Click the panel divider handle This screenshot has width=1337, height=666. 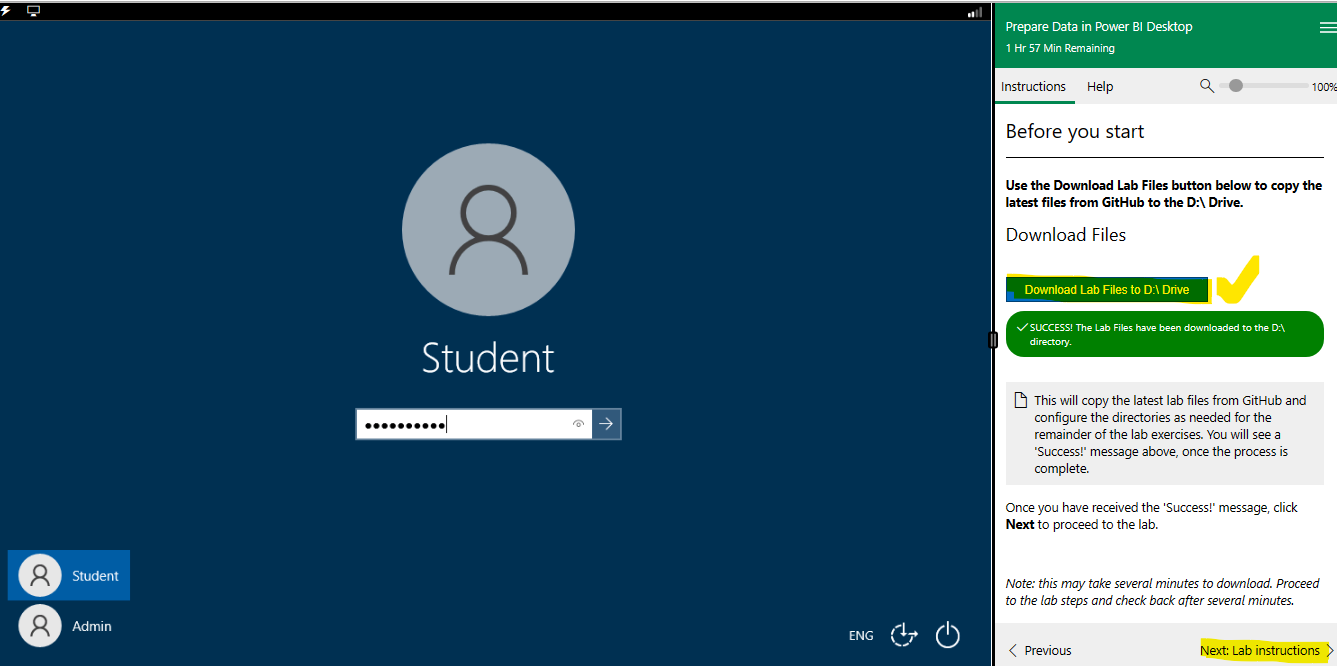click(x=992, y=339)
